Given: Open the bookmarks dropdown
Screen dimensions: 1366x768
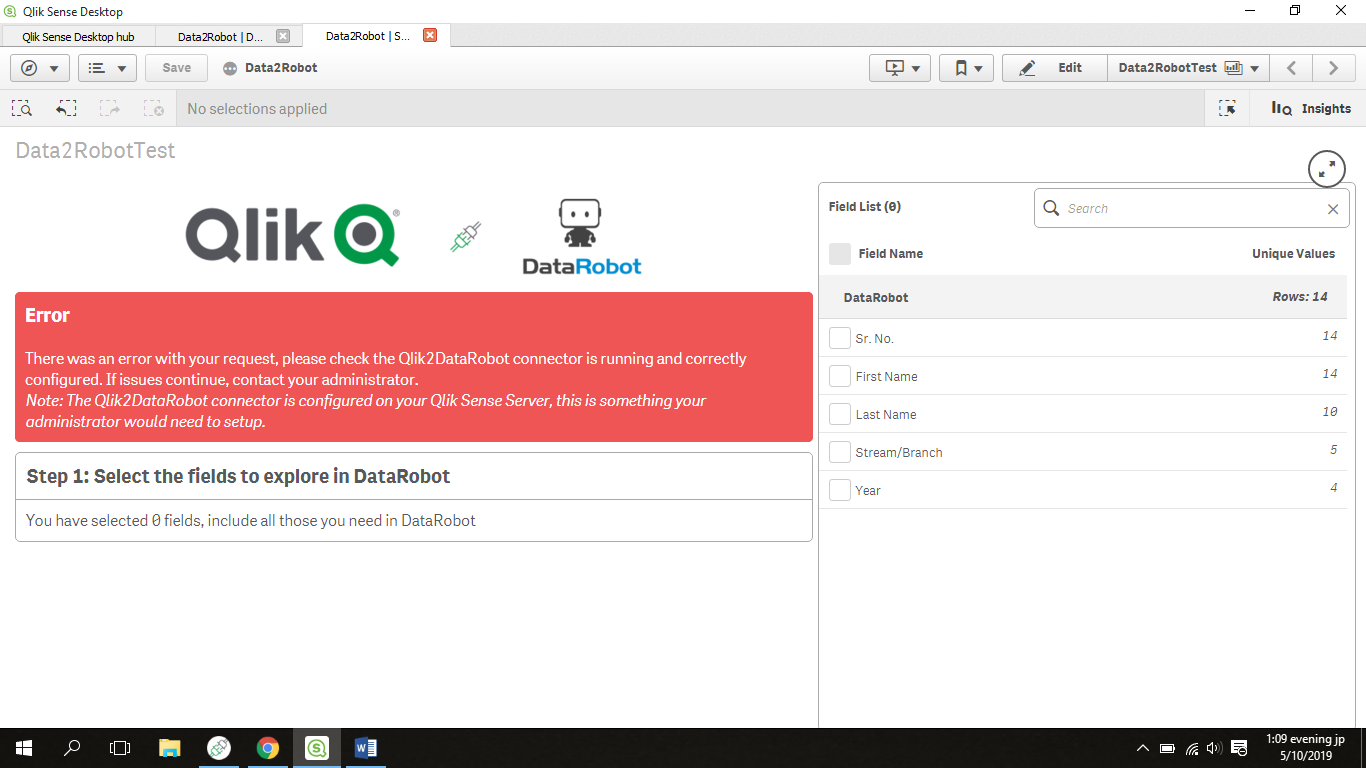Looking at the screenshot, I should [x=967, y=68].
